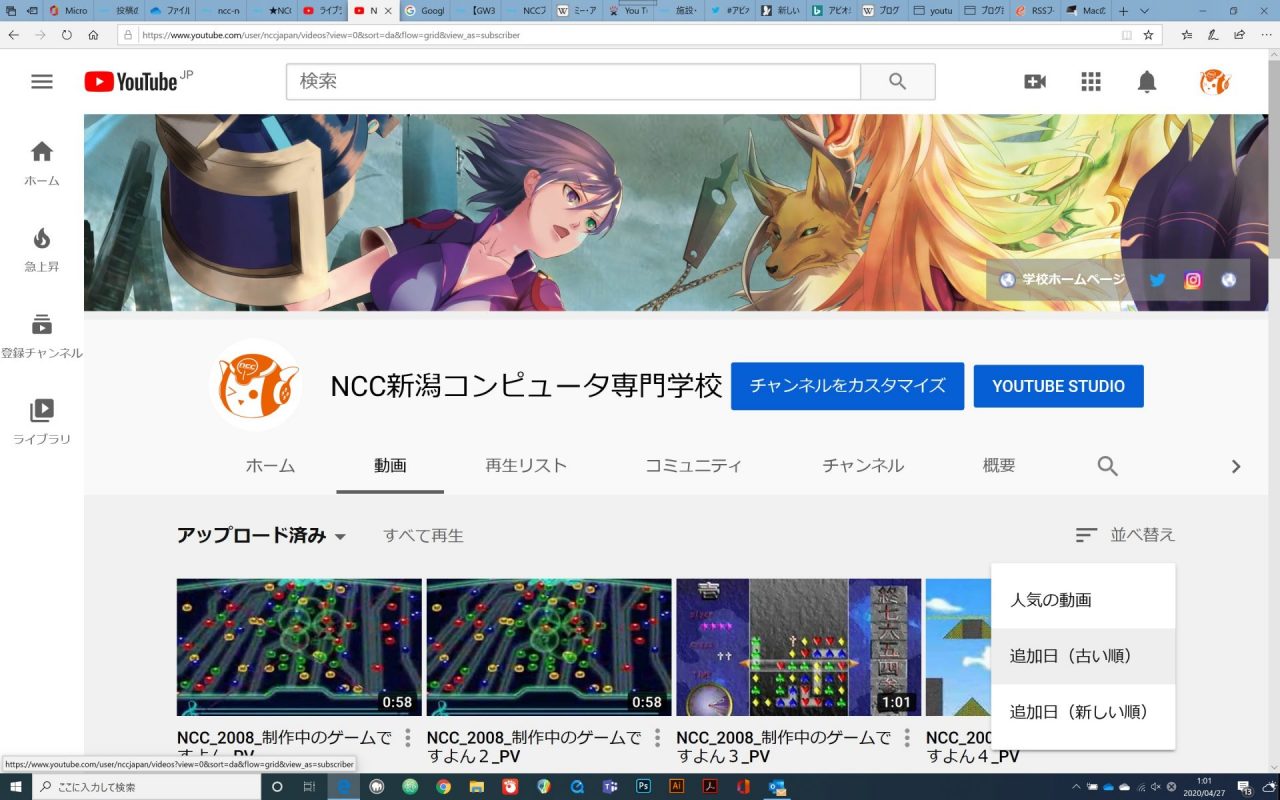This screenshot has width=1280, height=800.
Task: Click the YouTube logo
Action: tap(131, 82)
